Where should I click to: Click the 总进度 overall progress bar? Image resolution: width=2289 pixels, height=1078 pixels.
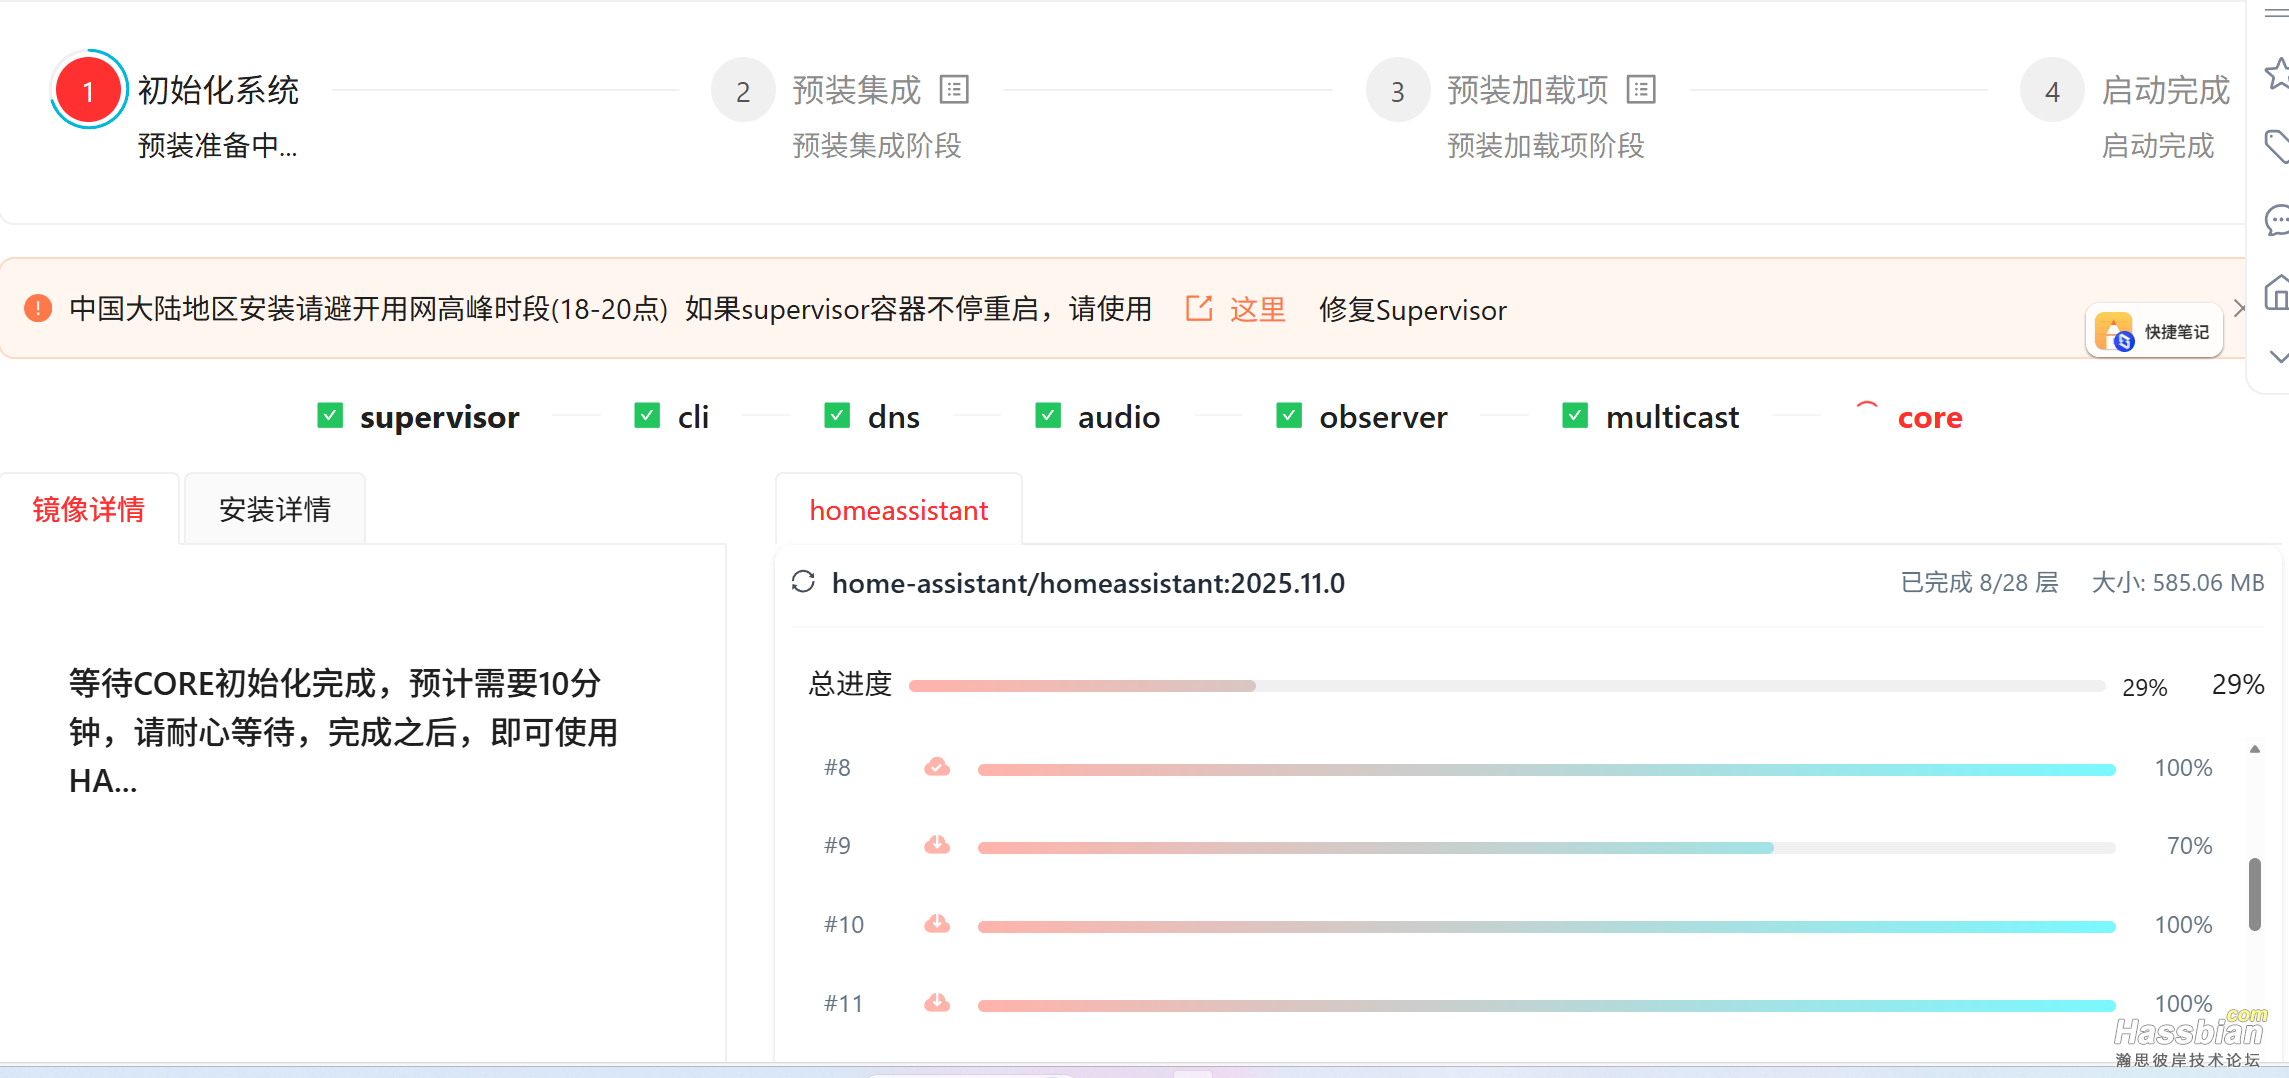pos(1506,686)
